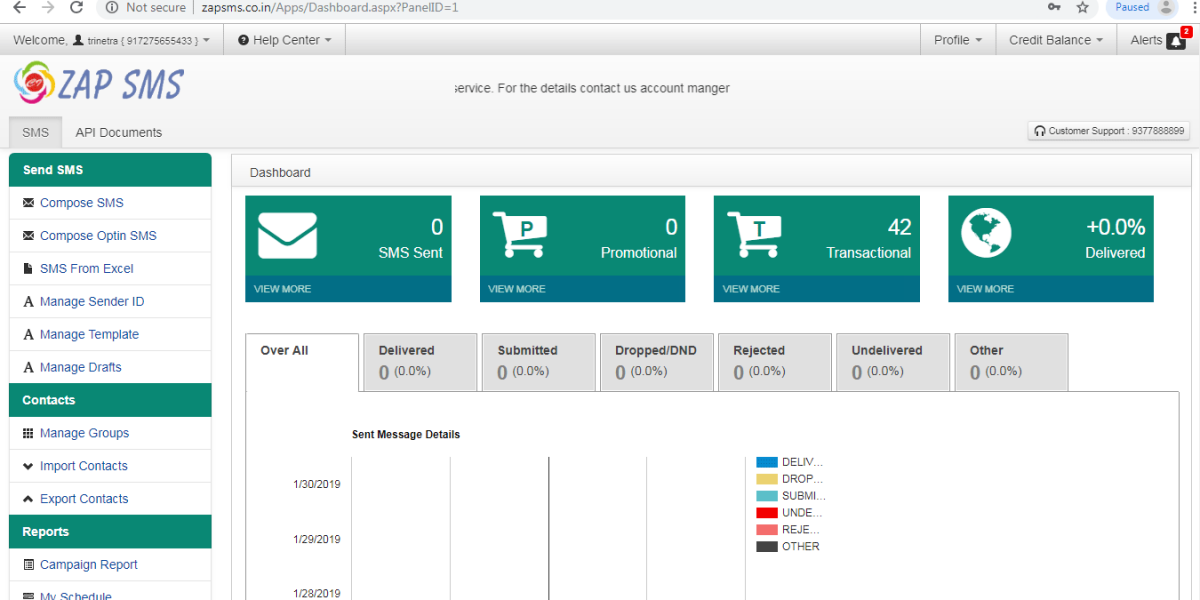Bookmark this page with the star icon
The width and height of the screenshot is (1200, 600).
[x=1082, y=7]
